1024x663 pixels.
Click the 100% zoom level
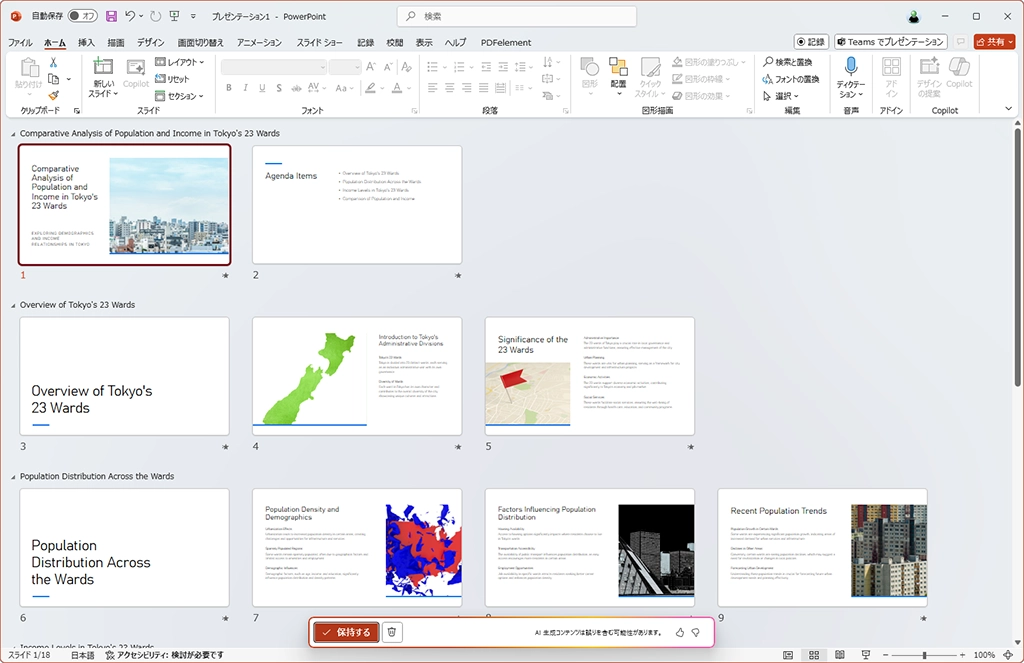[984, 655]
